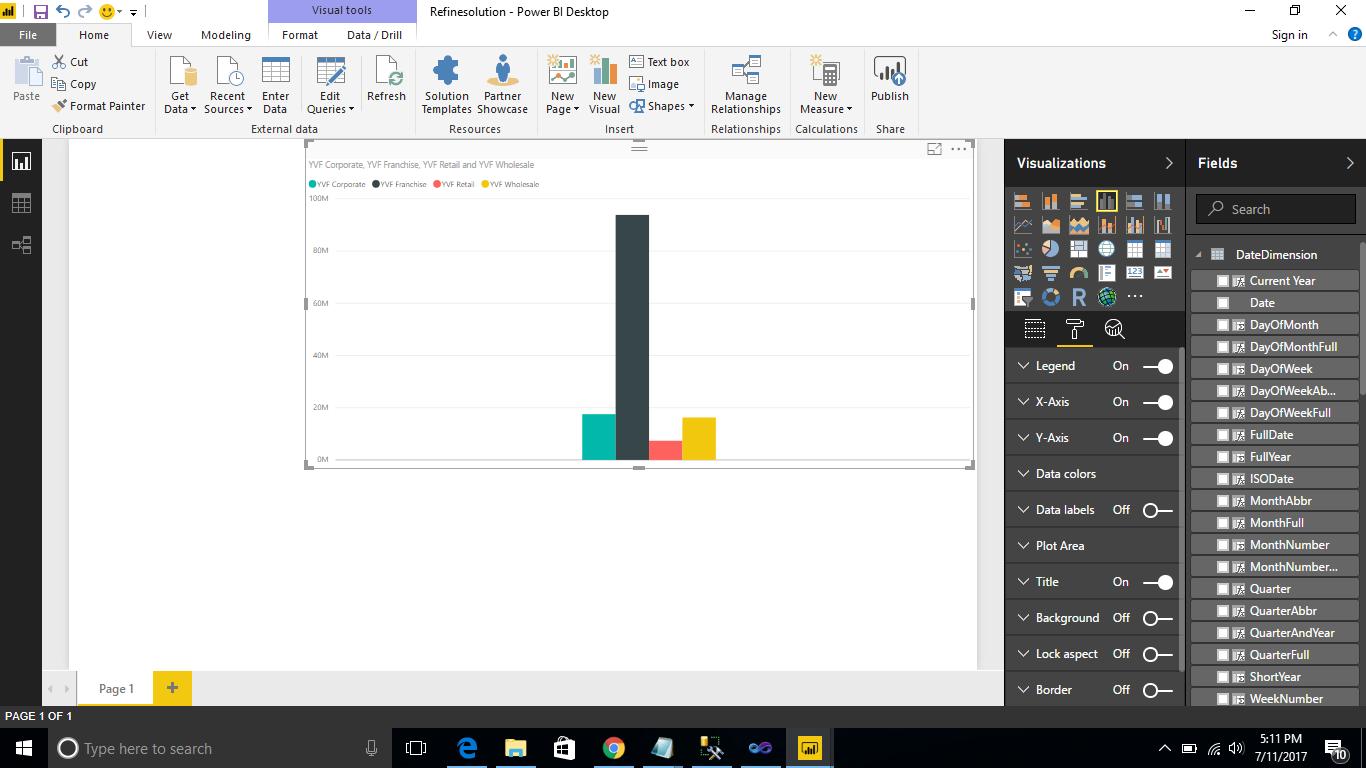Choose the R script visual icon

[1078, 297]
